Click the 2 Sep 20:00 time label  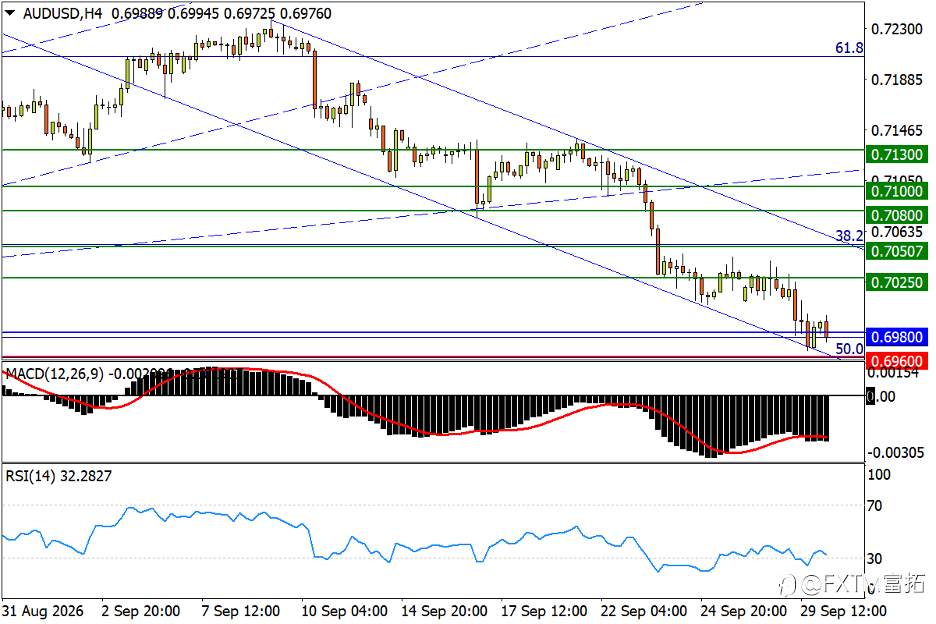point(141,611)
